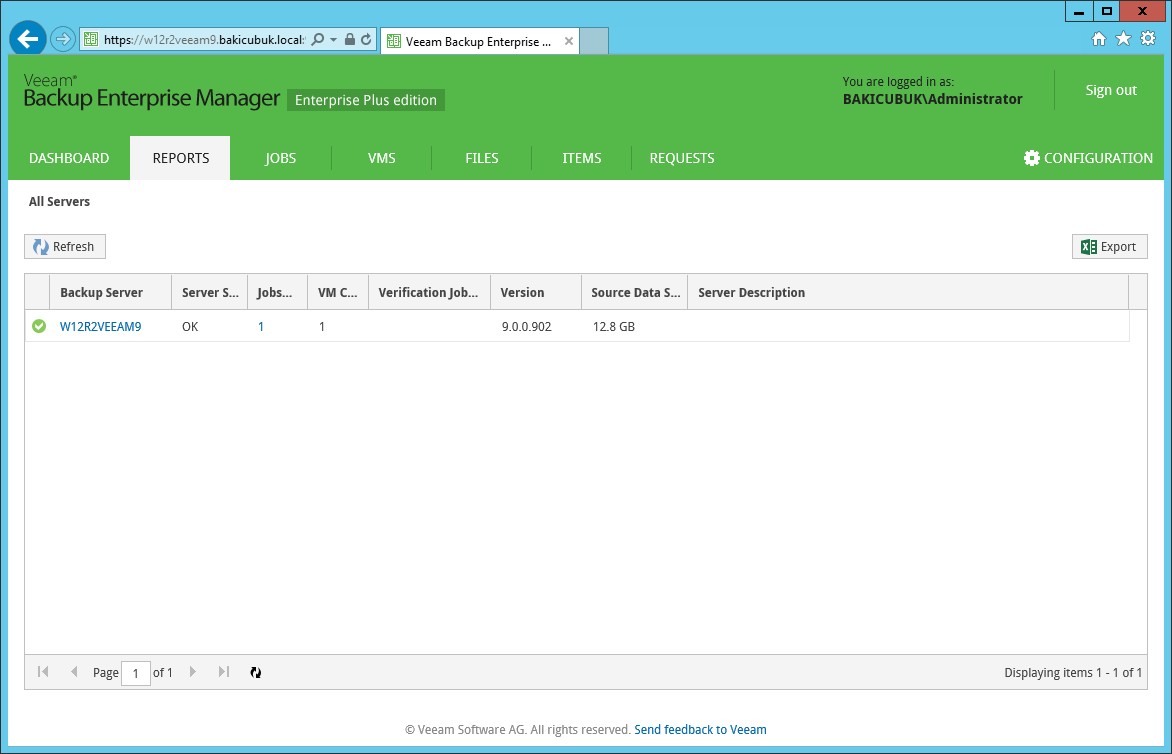Click the browser forward arrow
The width and height of the screenshot is (1172, 754).
[x=63, y=39]
